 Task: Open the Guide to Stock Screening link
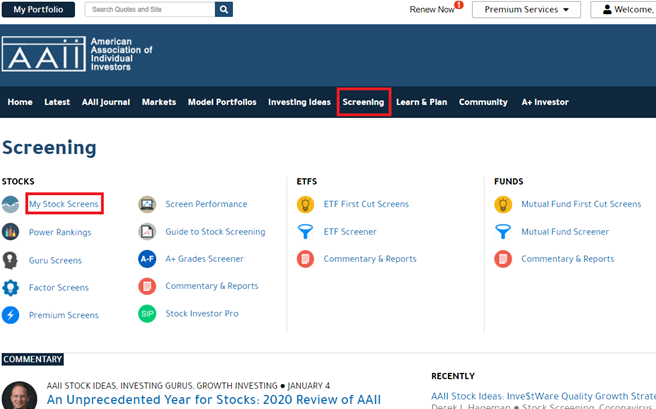tap(215, 232)
